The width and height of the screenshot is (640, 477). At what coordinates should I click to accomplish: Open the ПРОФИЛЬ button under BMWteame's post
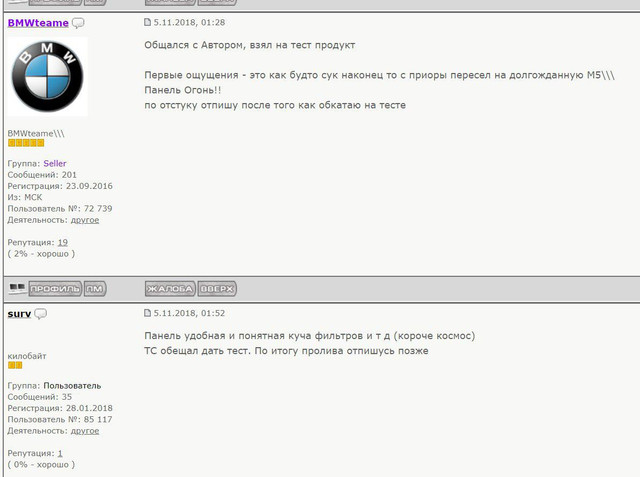click(55, 289)
